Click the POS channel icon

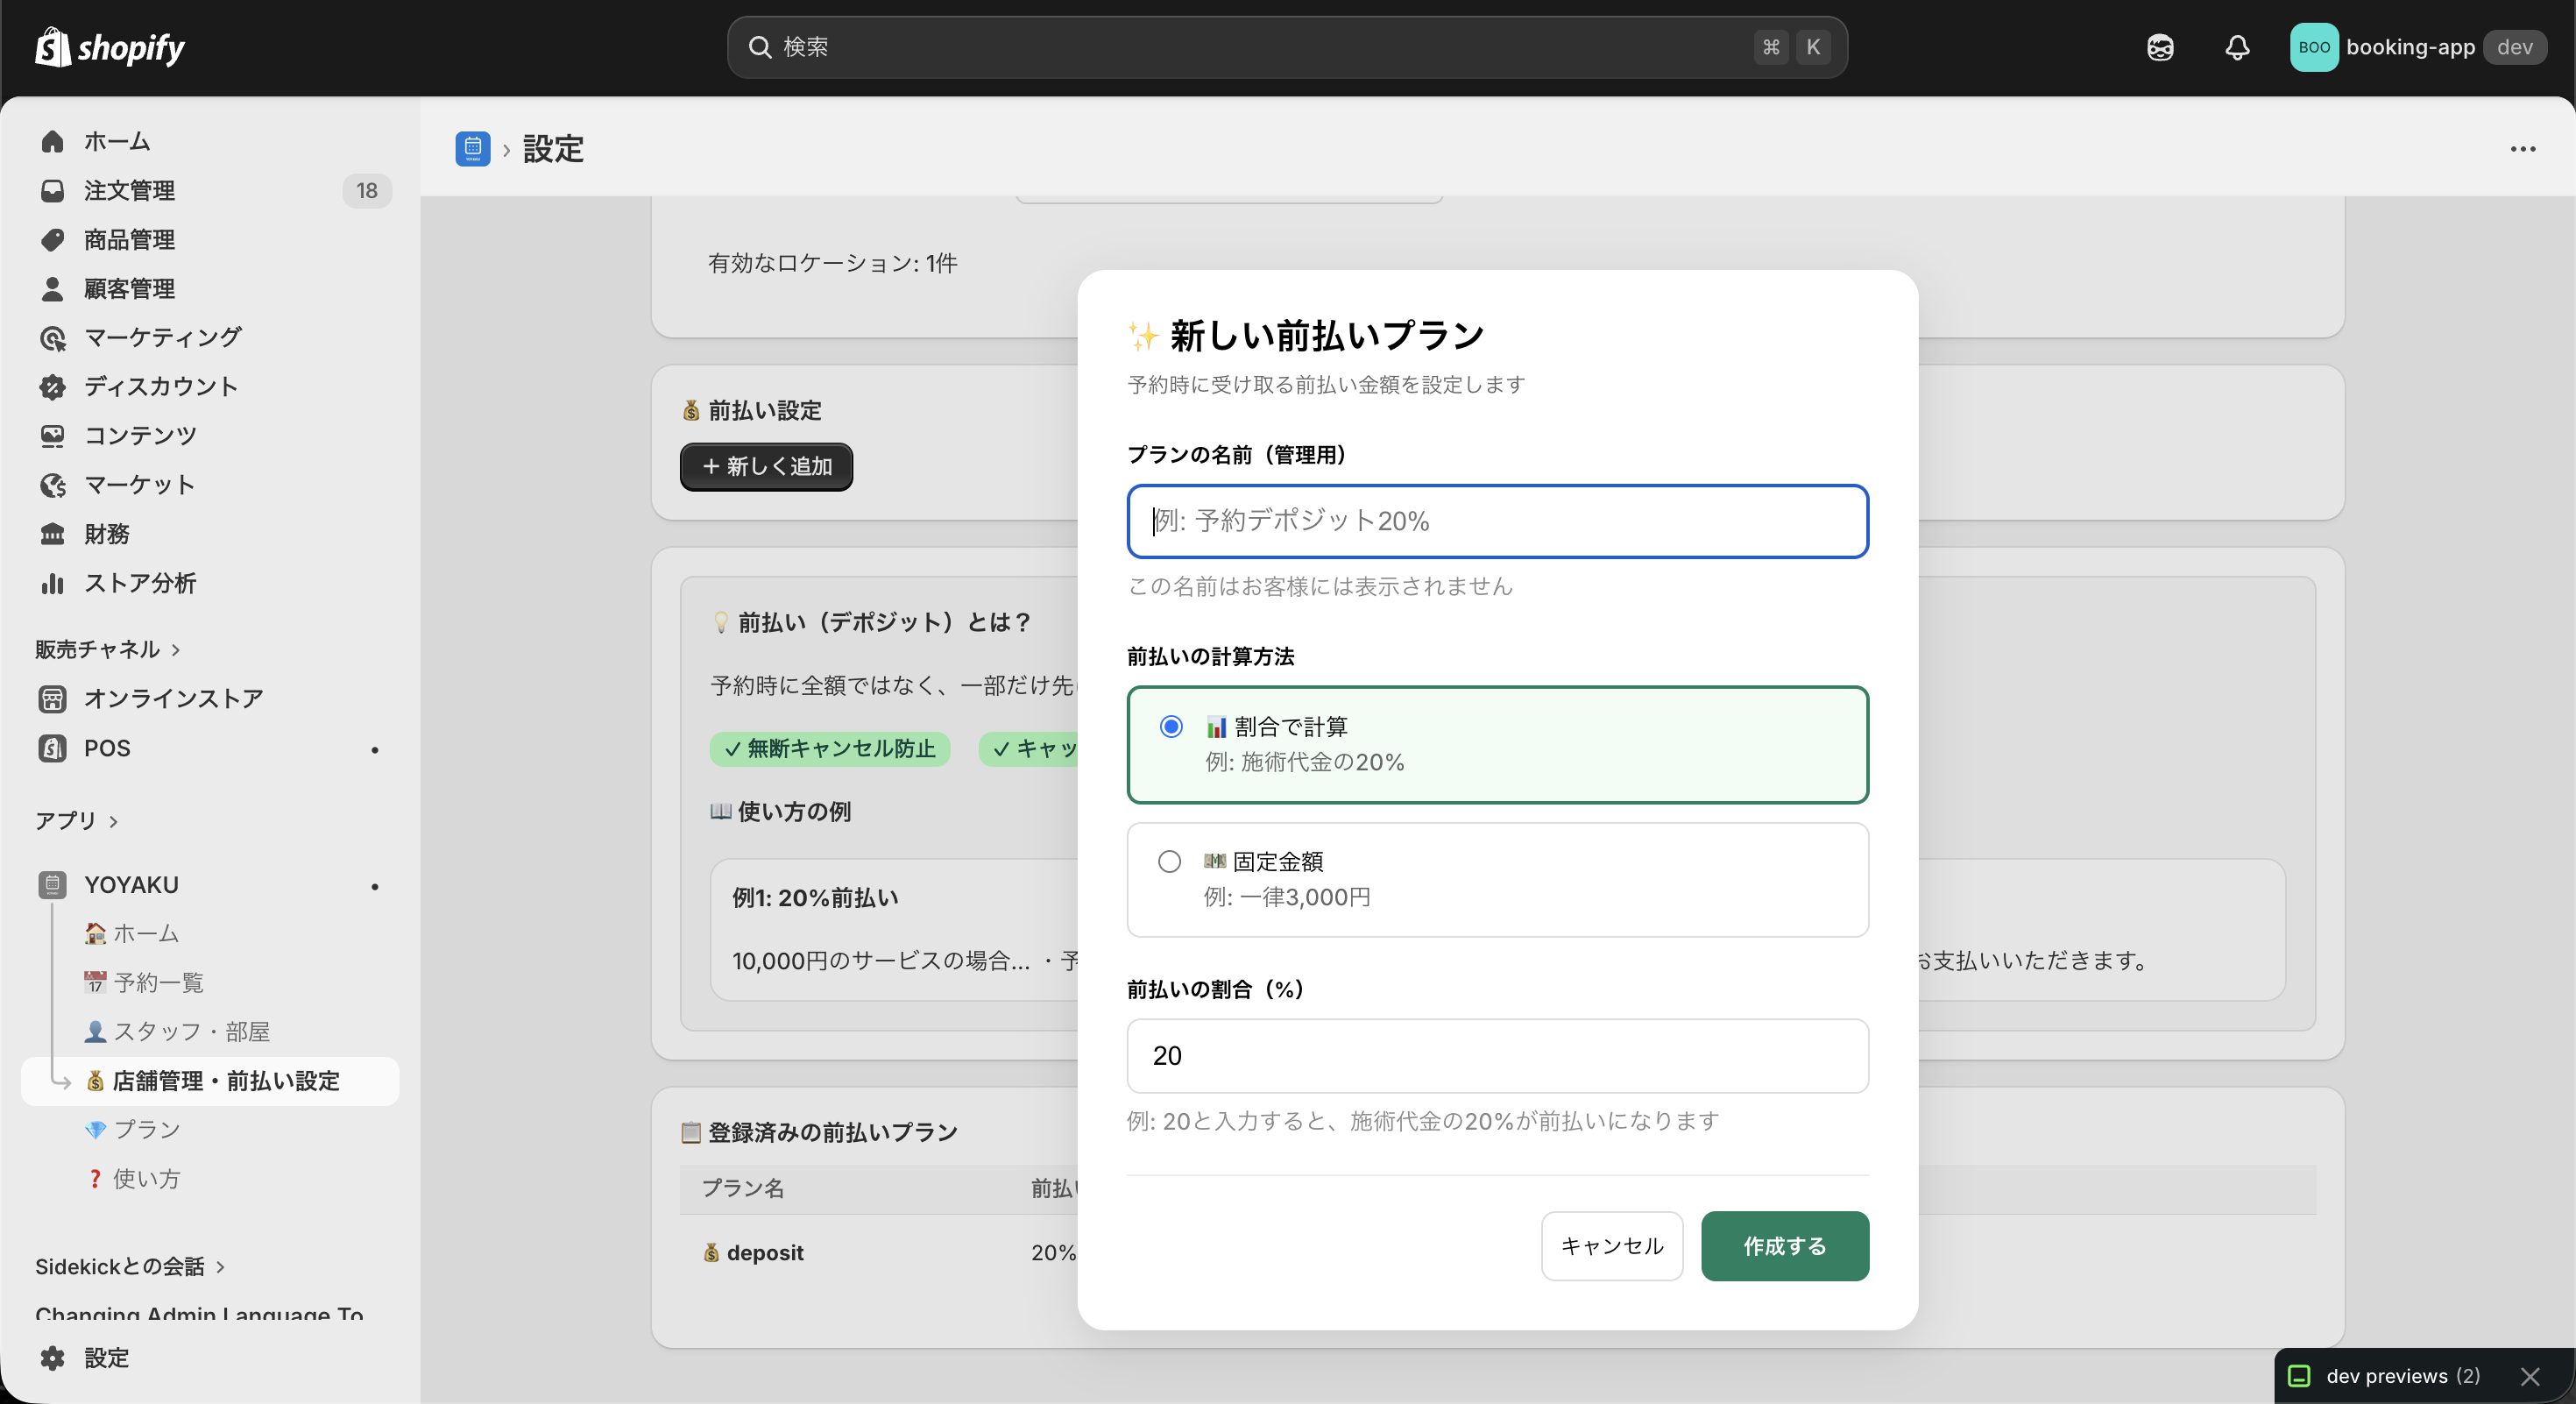tap(52, 748)
